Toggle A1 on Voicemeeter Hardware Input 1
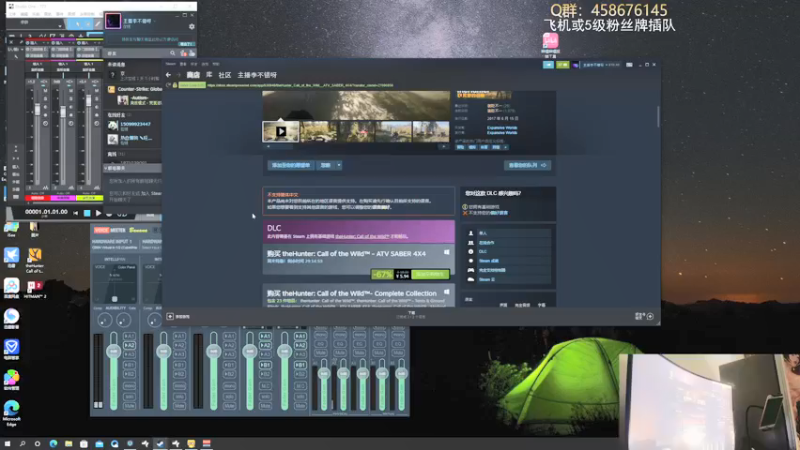This screenshot has width=800, height=450. tap(129, 336)
